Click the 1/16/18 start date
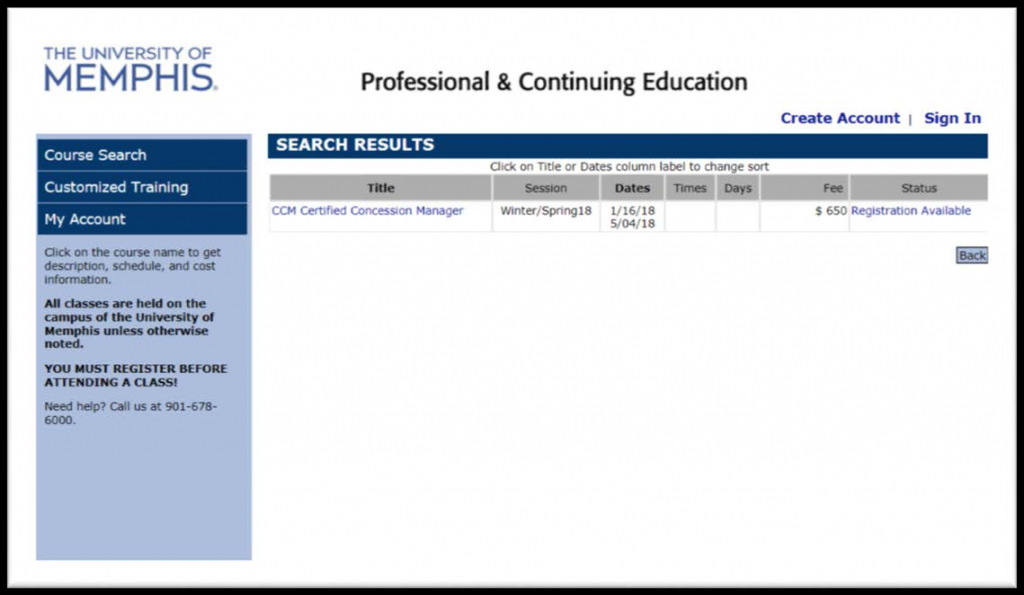The height and width of the screenshot is (595, 1024). point(632,211)
